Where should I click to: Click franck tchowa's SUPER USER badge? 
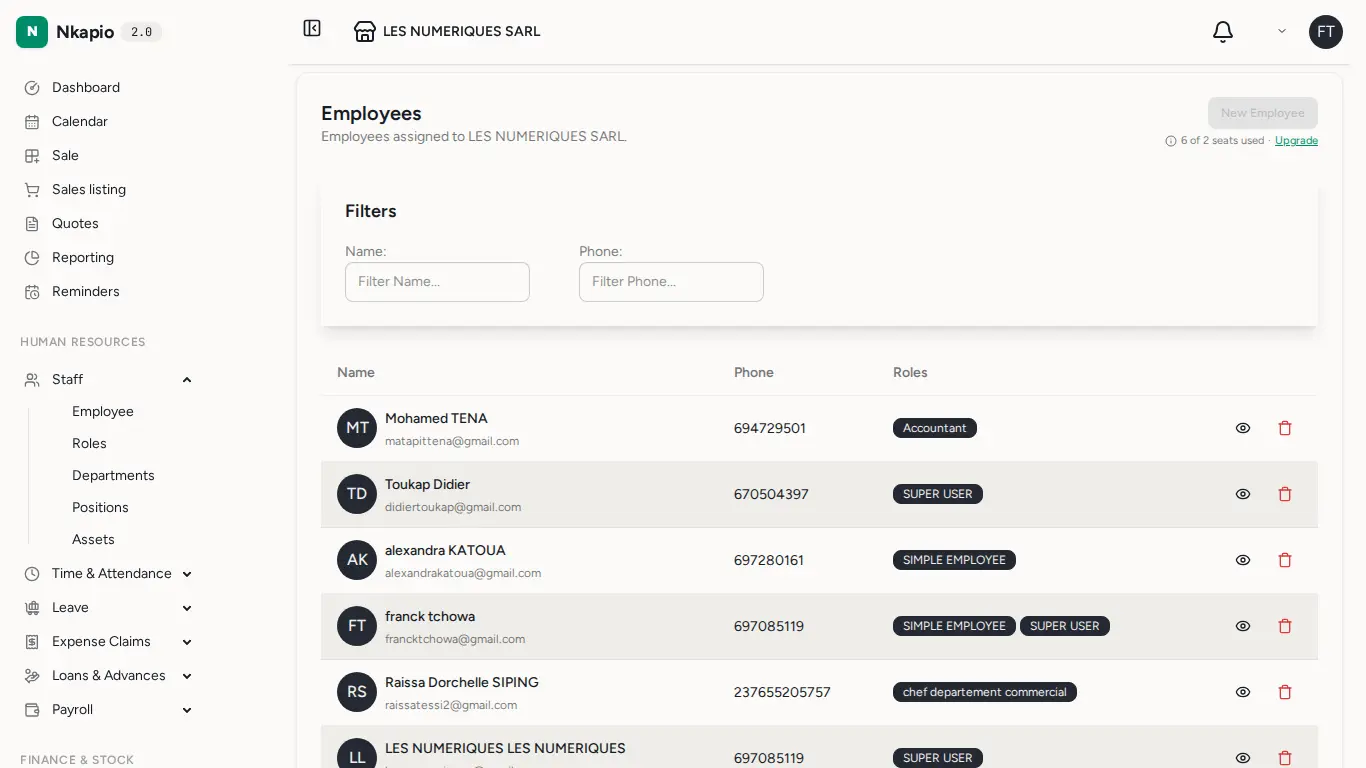(1065, 626)
